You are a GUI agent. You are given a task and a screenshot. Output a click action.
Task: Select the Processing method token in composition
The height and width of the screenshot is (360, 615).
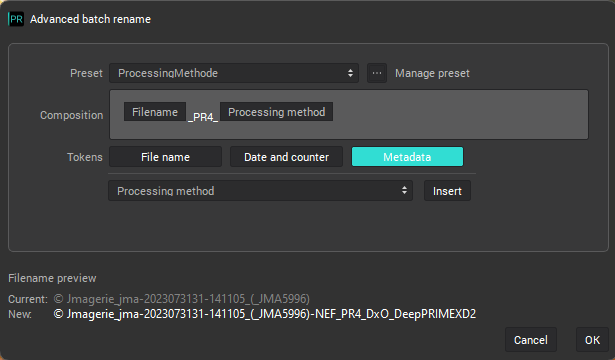pyautogui.click(x=277, y=112)
